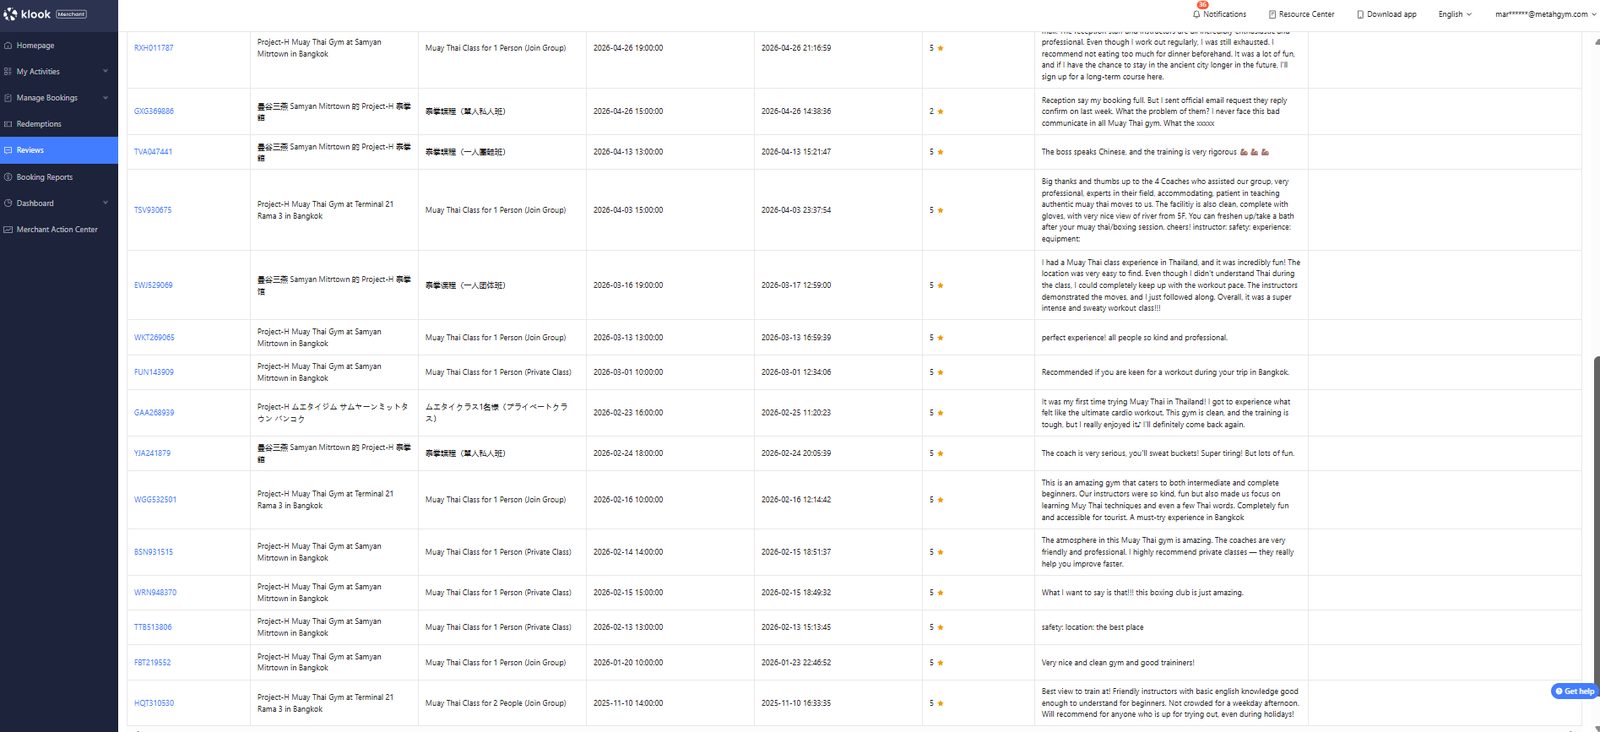
Task: Click the Klook Merchant logo
Action: 45,14
